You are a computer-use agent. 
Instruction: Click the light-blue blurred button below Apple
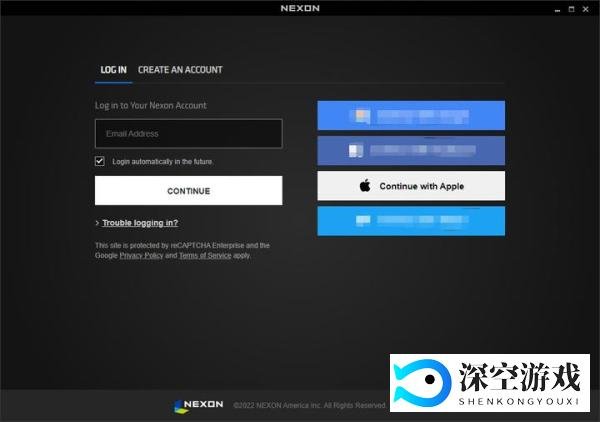click(411, 221)
